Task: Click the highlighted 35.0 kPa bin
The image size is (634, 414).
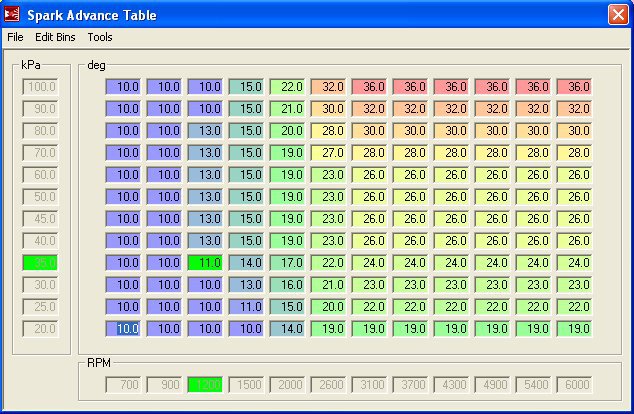Action: click(41, 262)
